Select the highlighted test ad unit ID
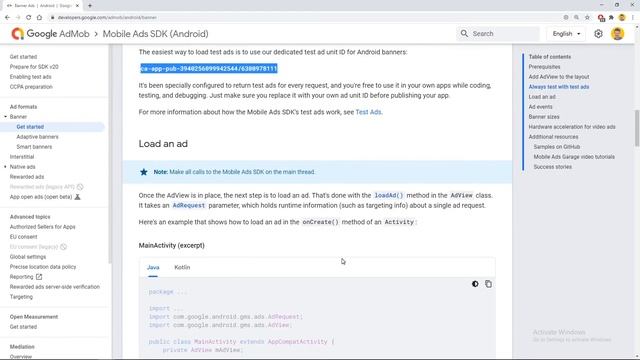 click(209, 69)
